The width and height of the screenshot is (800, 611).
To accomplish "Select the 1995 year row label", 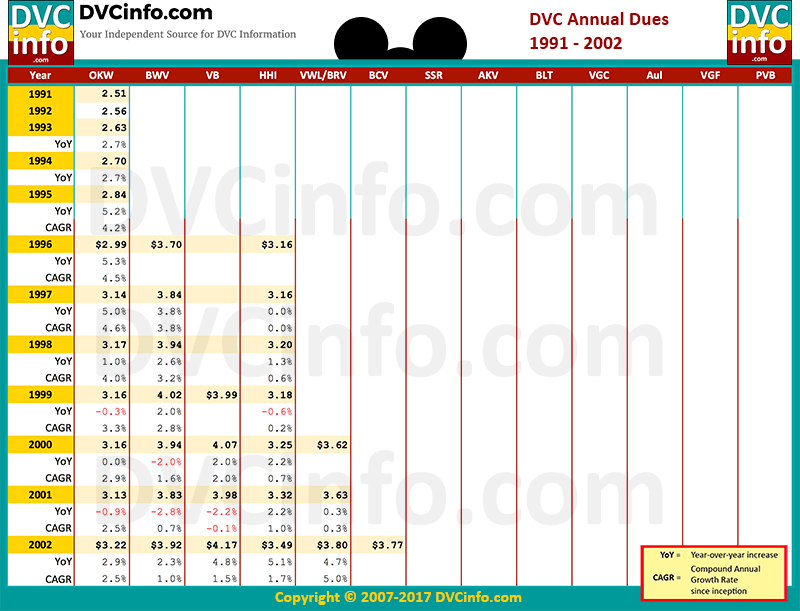I will pos(40,194).
